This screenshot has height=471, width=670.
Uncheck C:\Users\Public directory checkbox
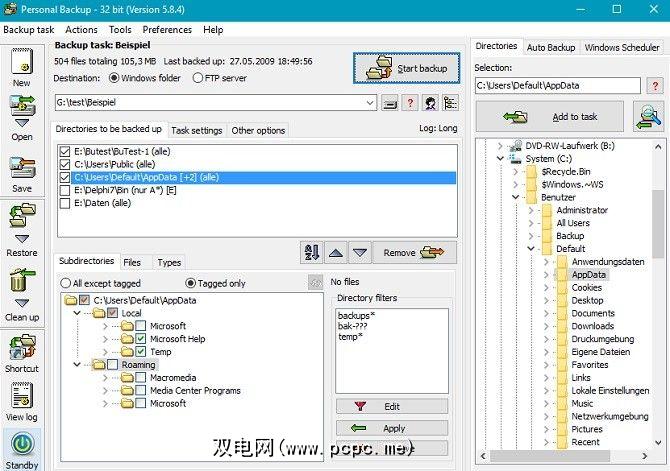point(65,164)
